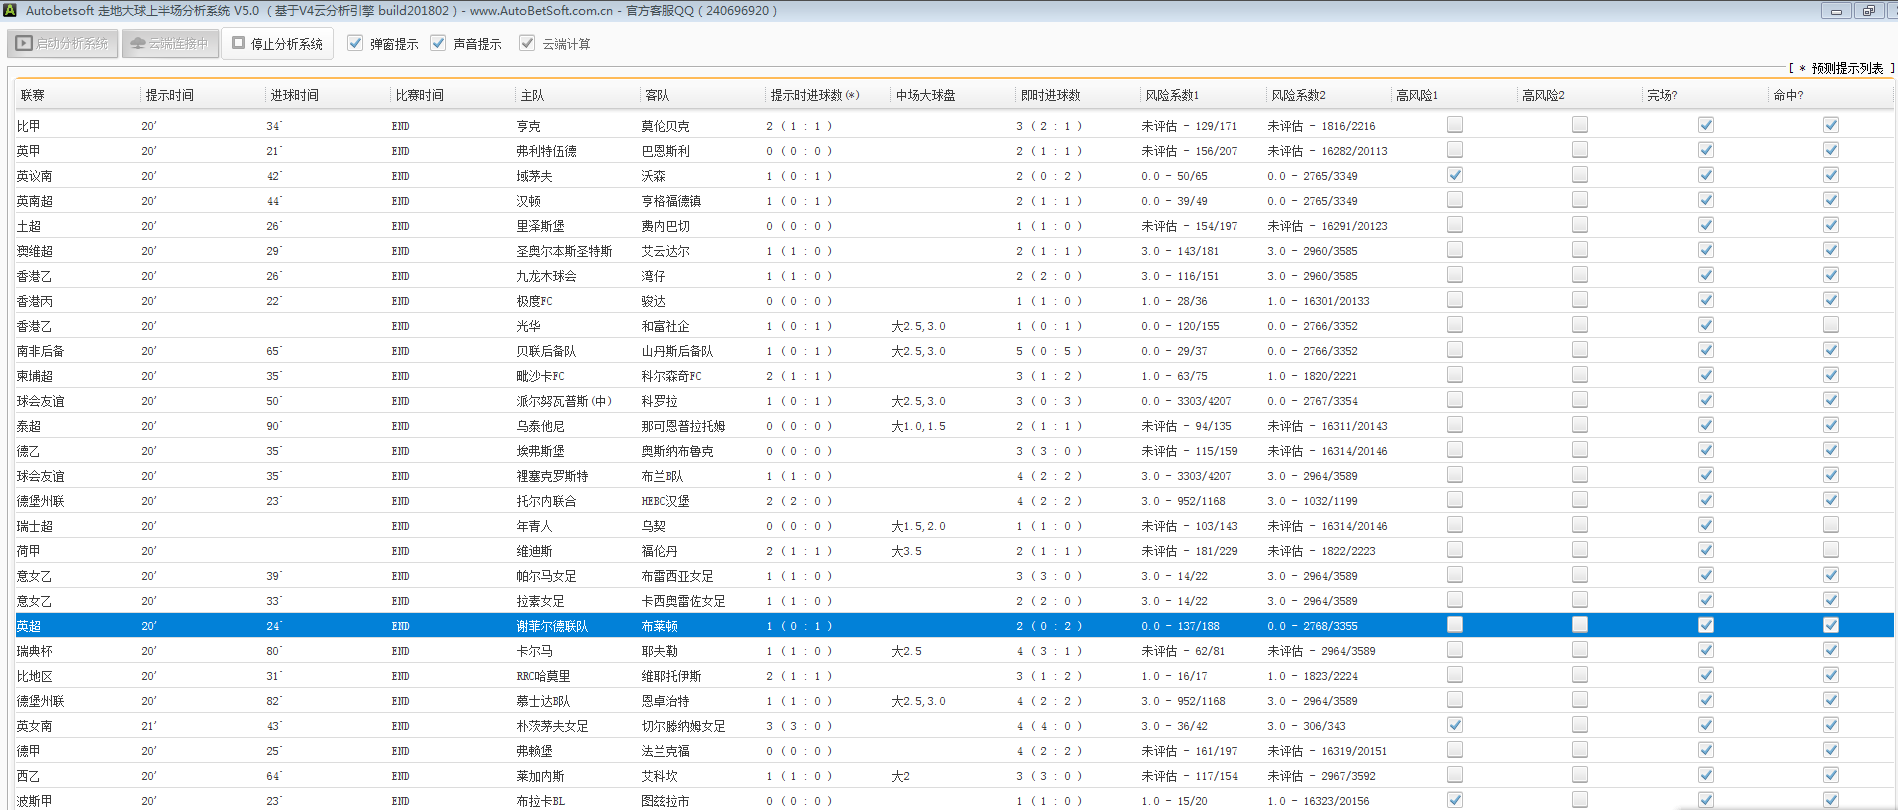Sort by the 联赛 column header

33,95
